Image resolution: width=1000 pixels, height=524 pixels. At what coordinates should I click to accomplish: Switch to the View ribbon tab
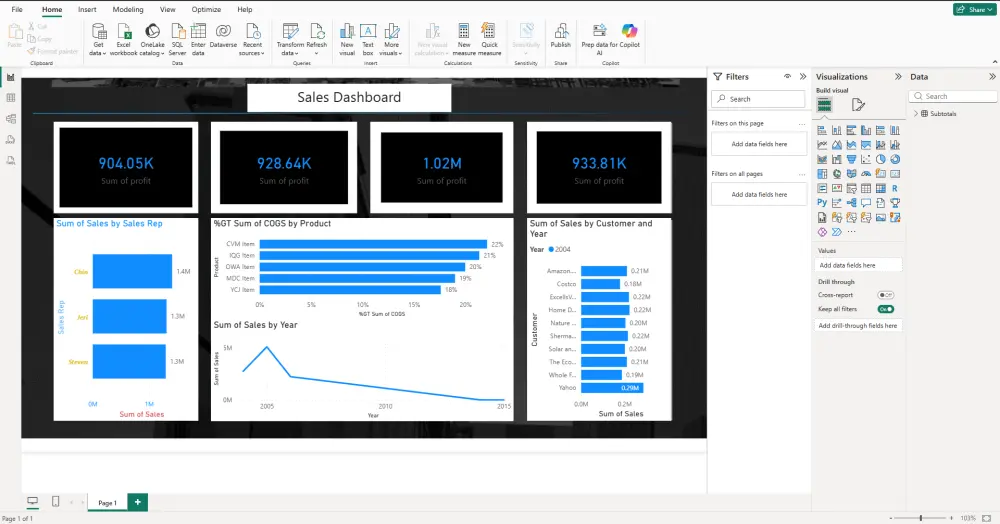(168, 10)
